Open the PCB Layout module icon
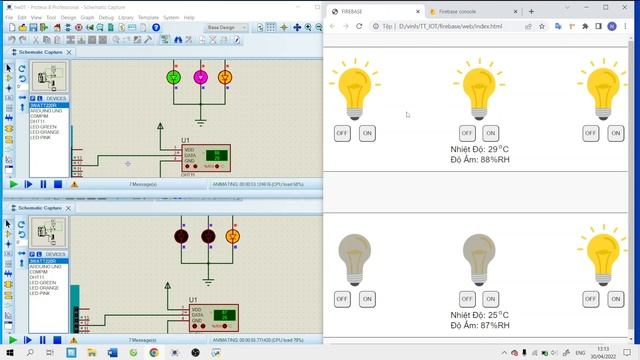This screenshot has width=640, height=360. click(x=79, y=27)
